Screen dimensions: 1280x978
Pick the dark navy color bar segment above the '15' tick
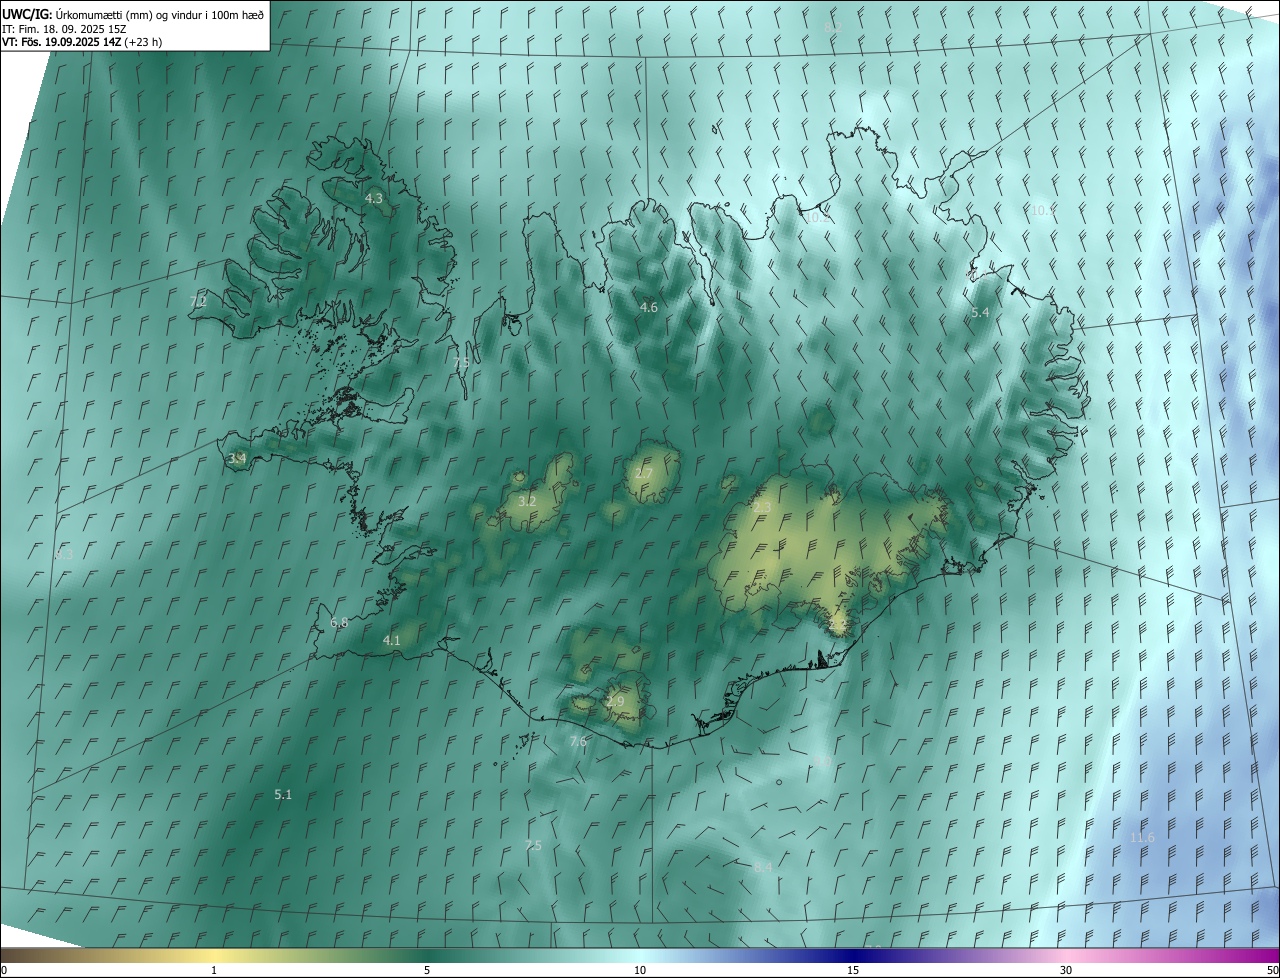853,955
